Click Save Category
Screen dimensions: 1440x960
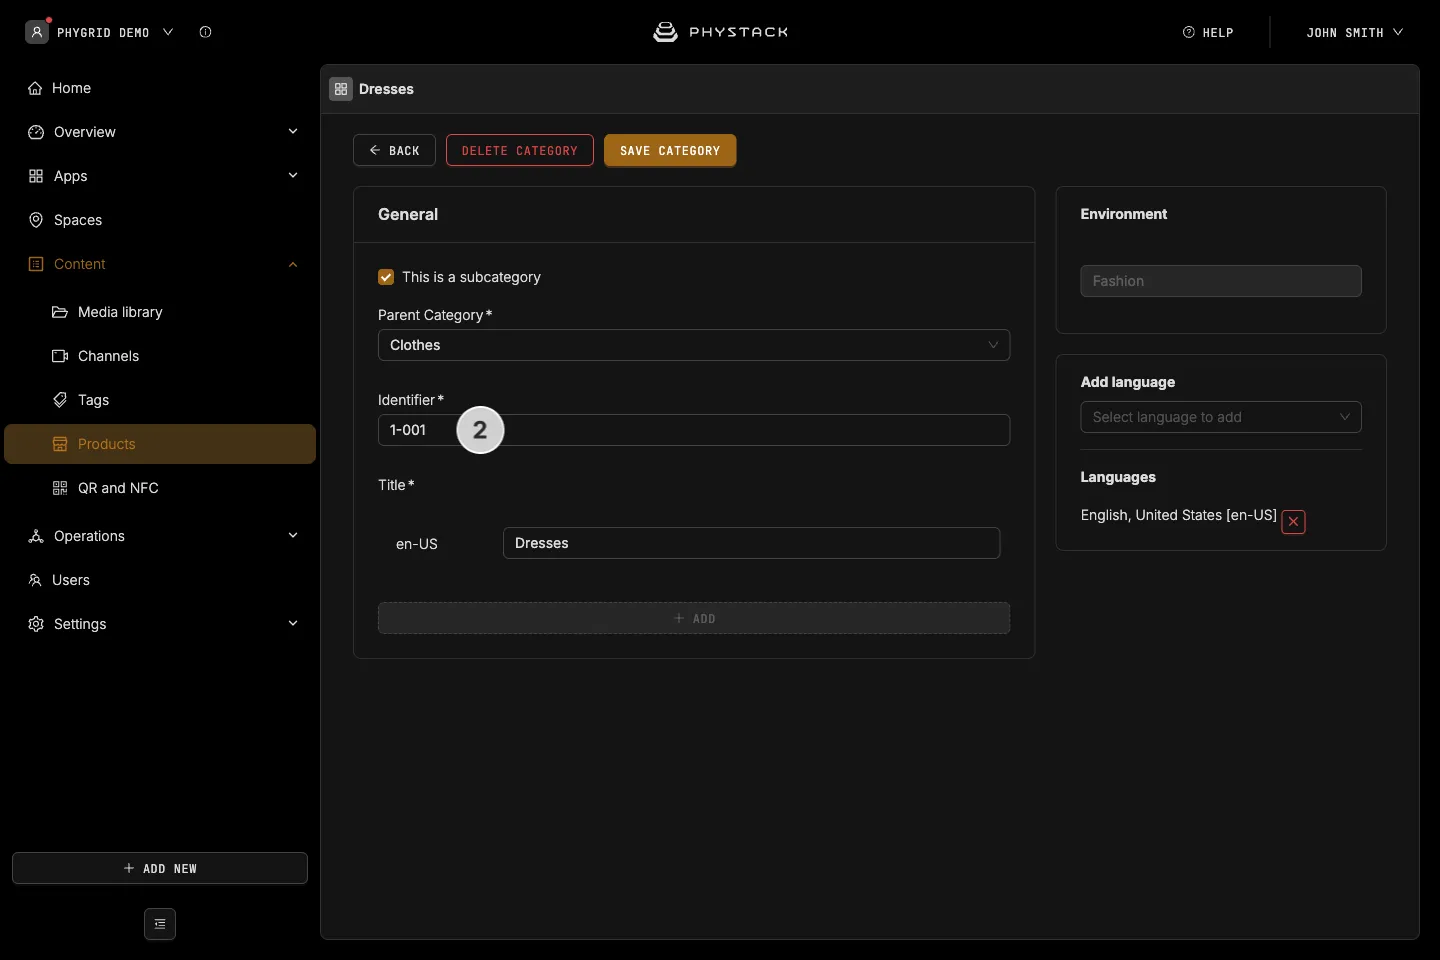(x=670, y=150)
